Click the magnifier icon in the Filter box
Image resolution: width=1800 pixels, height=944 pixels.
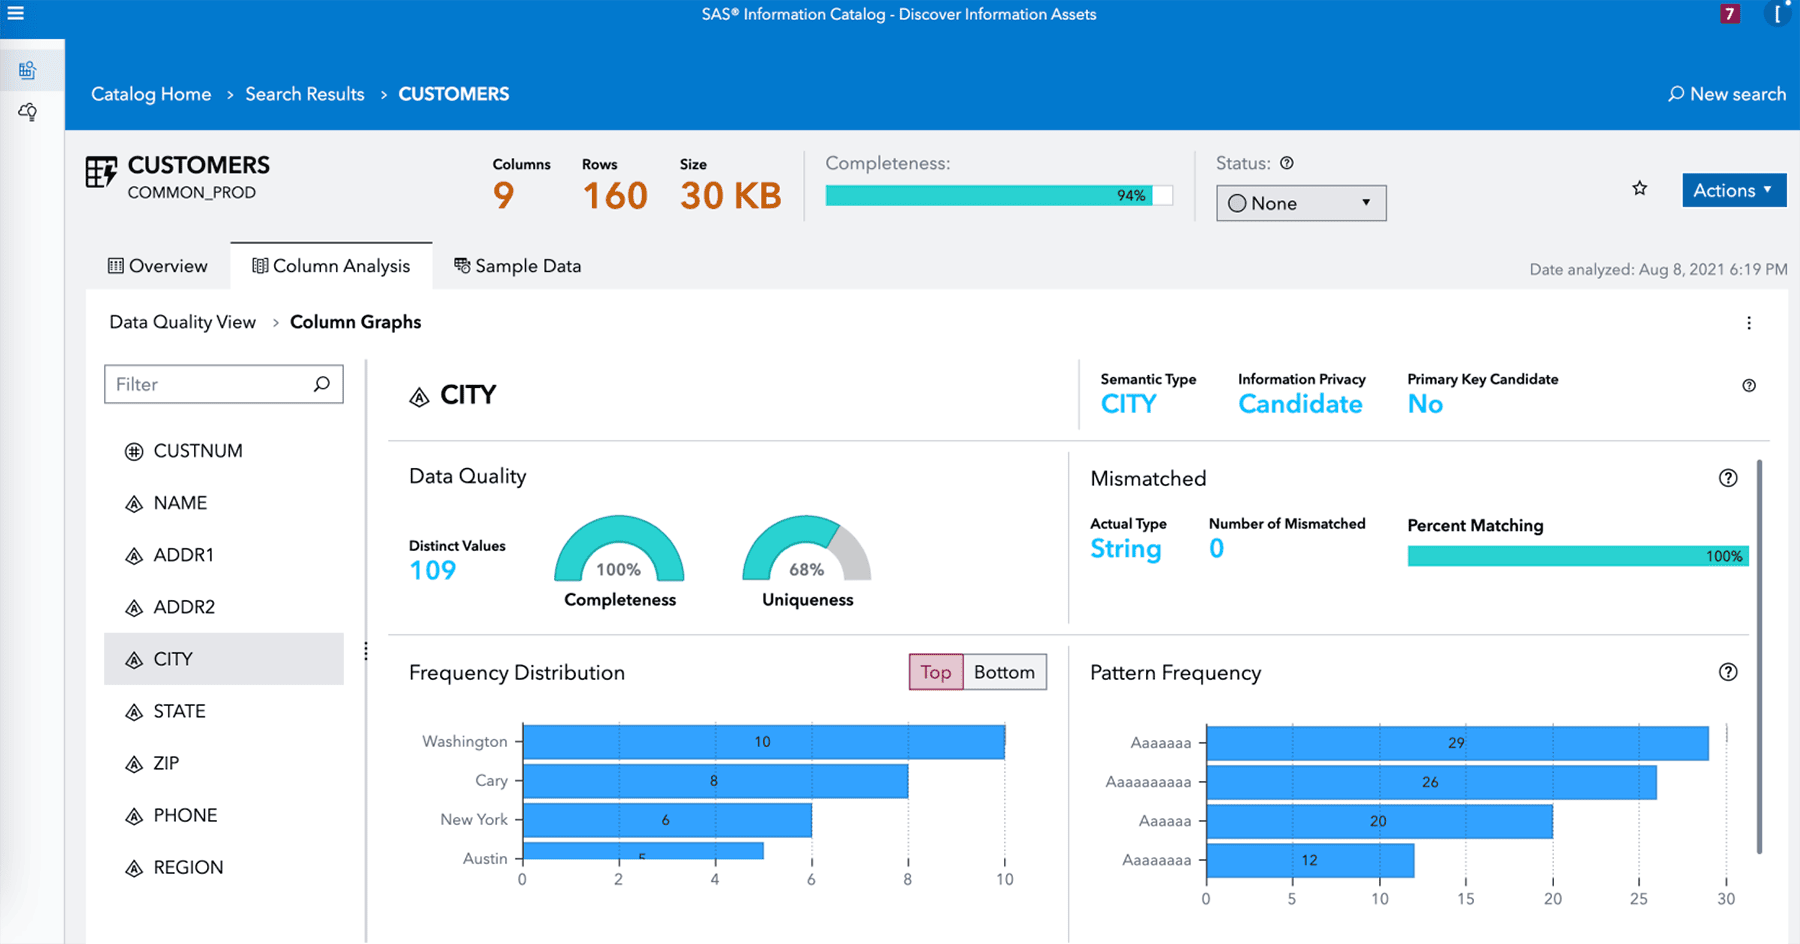pyautogui.click(x=321, y=384)
